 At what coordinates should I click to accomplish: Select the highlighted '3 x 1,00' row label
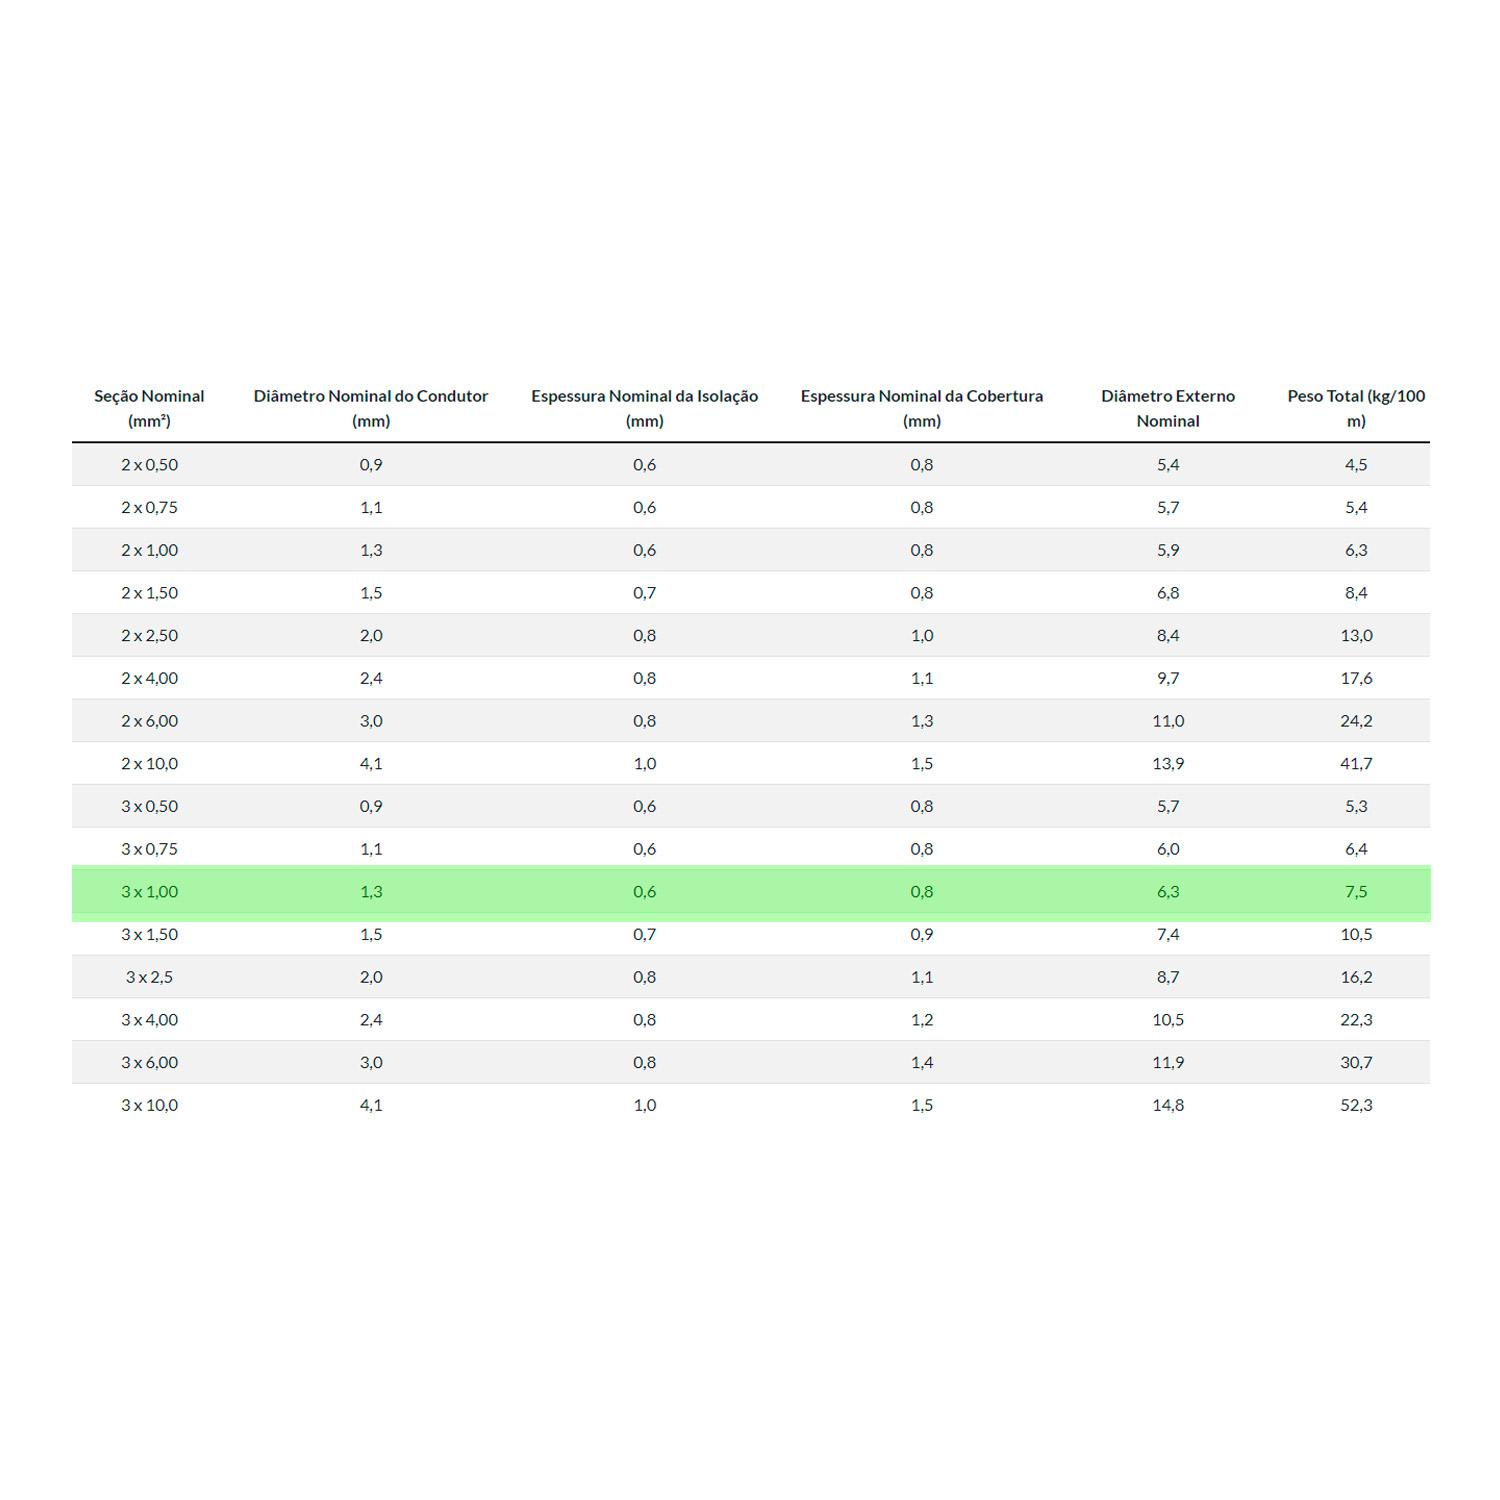pyautogui.click(x=149, y=892)
